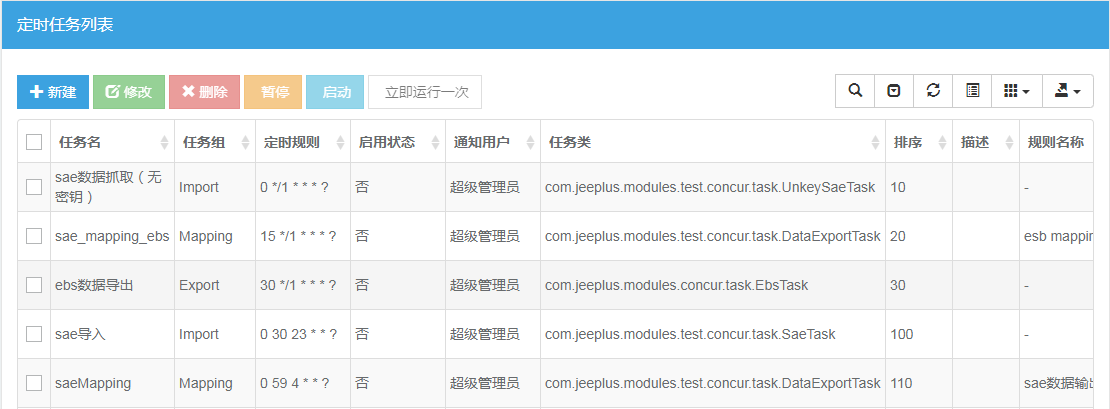Select the ebs数据导出 task name cell
This screenshot has width=1110, height=409.
point(113,285)
